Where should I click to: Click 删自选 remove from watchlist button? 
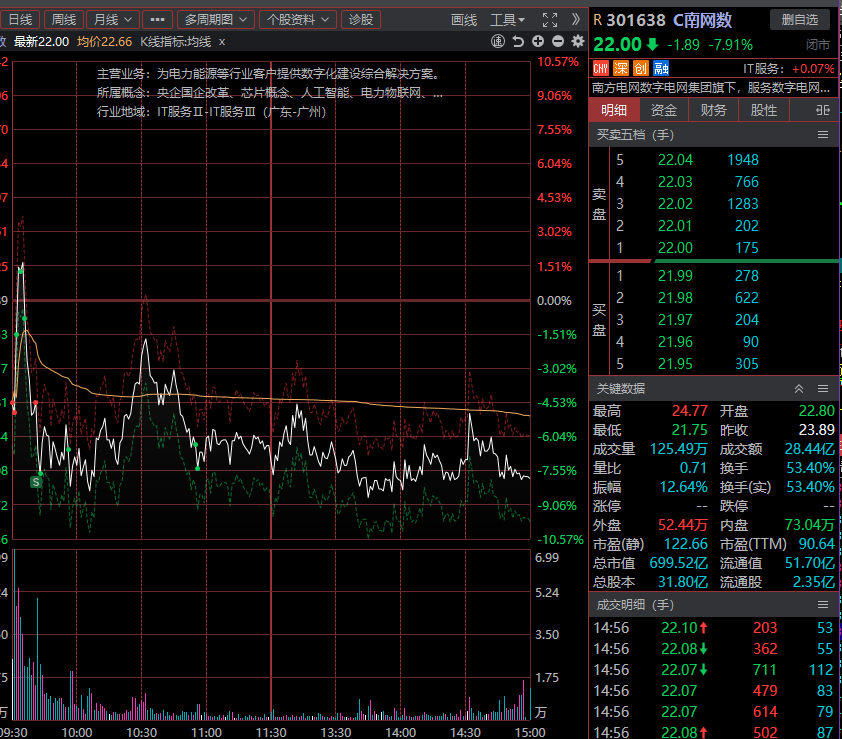(x=800, y=20)
